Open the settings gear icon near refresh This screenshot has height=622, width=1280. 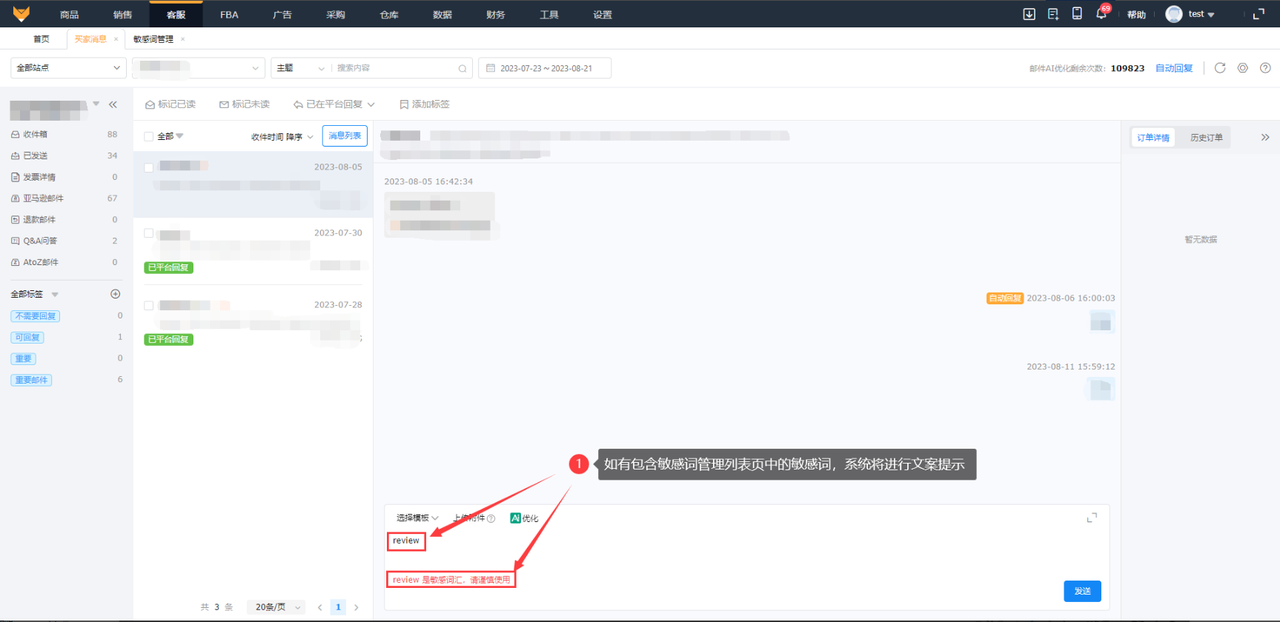pos(1242,68)
